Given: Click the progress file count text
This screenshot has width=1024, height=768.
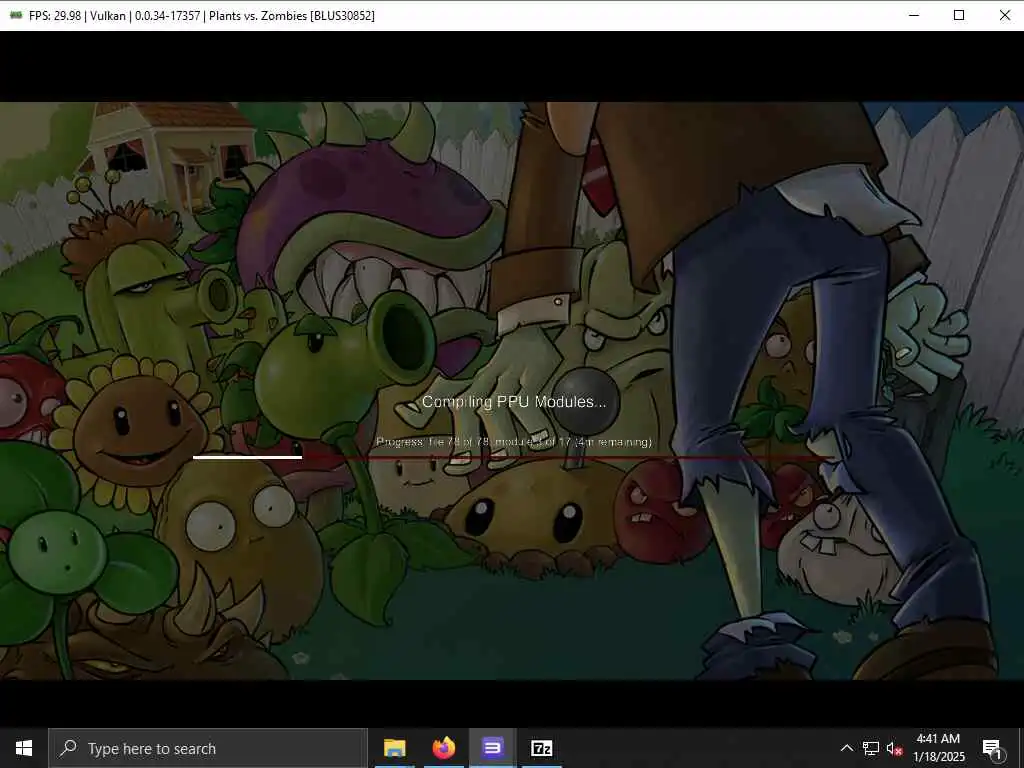Looking at the screenshot, I should (514, 442).
